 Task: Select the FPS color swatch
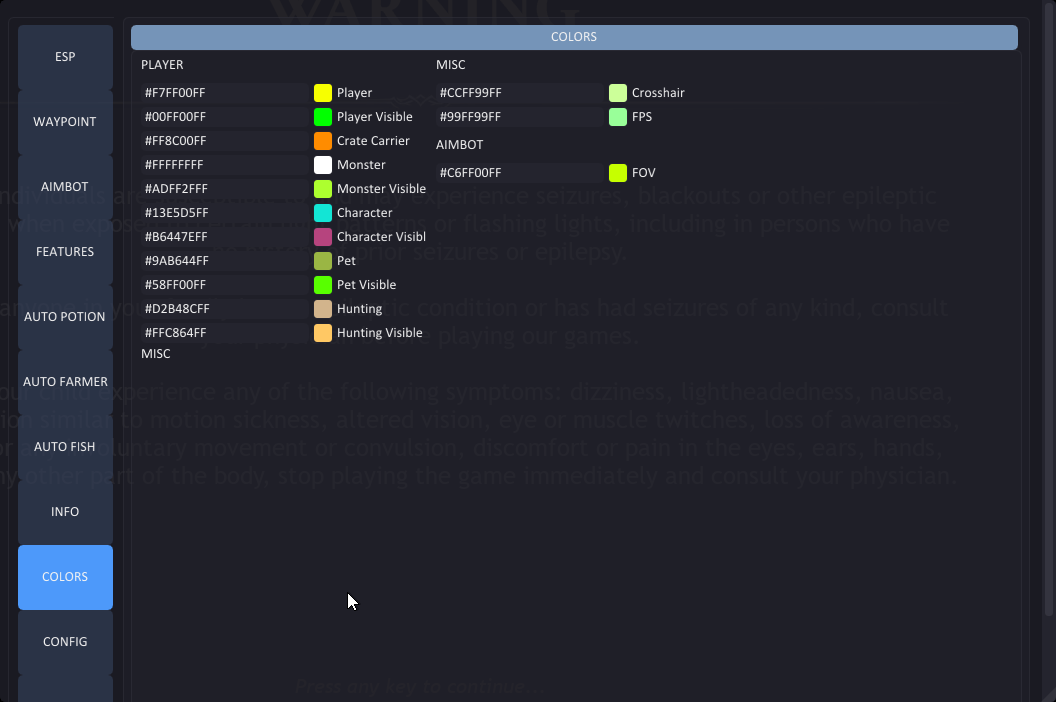click(618, 117)
